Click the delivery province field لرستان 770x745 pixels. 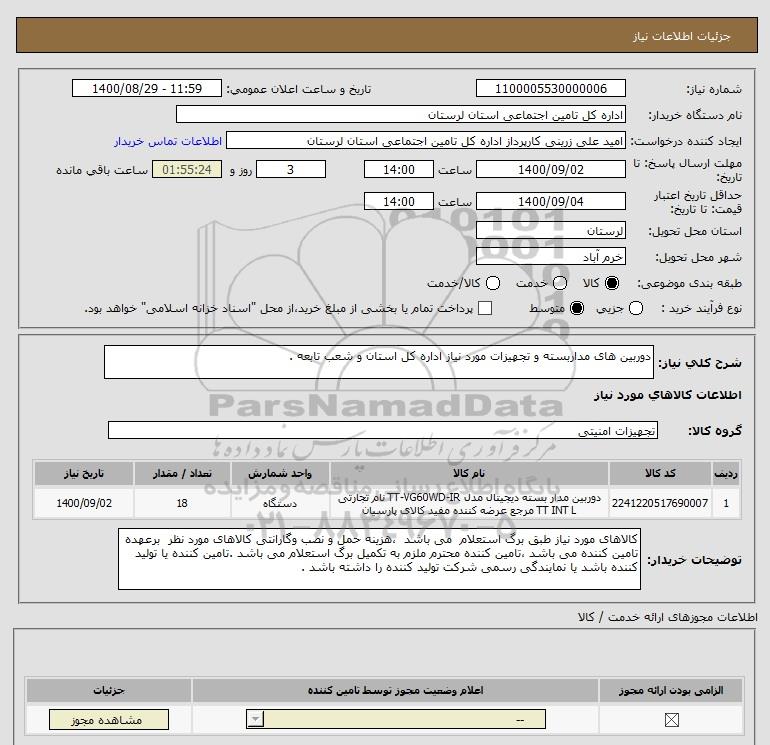point(550,230)
